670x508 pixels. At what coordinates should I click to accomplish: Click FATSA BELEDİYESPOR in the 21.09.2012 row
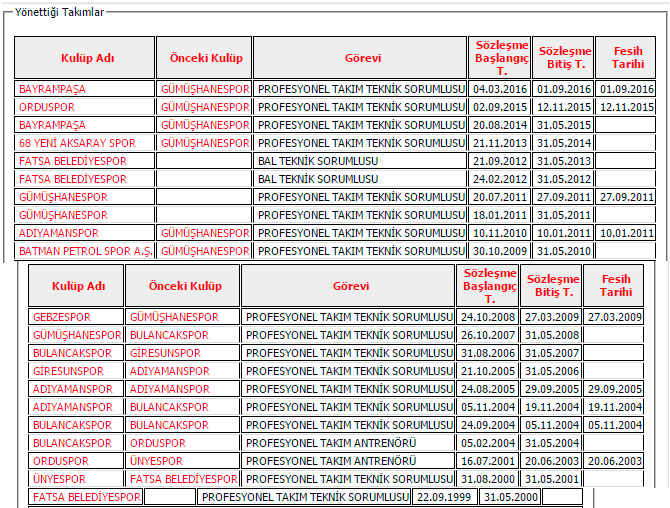73,161
